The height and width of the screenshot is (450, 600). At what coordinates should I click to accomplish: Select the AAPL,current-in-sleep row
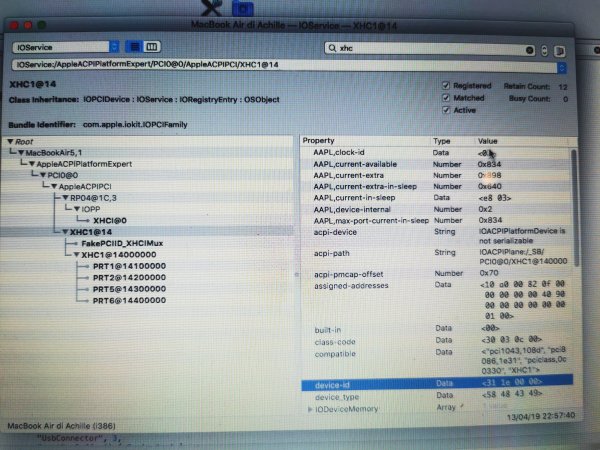tap(435, 198)
